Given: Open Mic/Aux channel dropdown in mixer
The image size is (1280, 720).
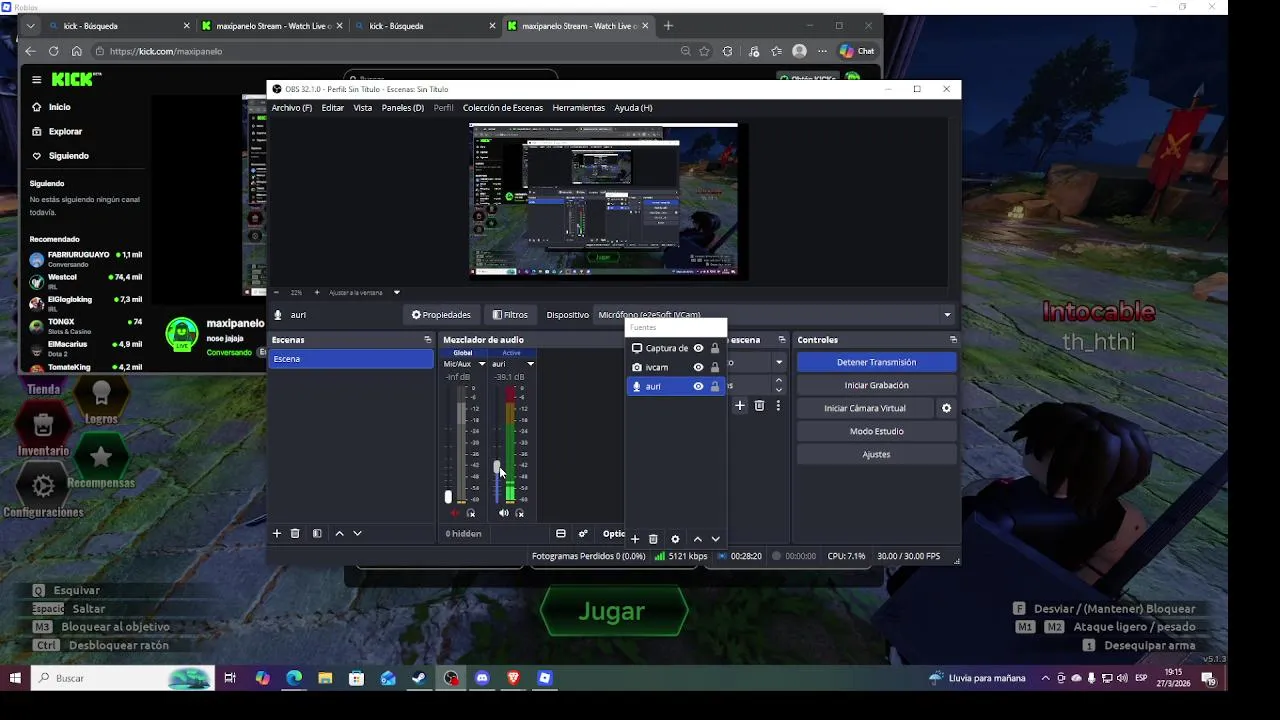Looking at the screenshot, I should pos(481,364).
